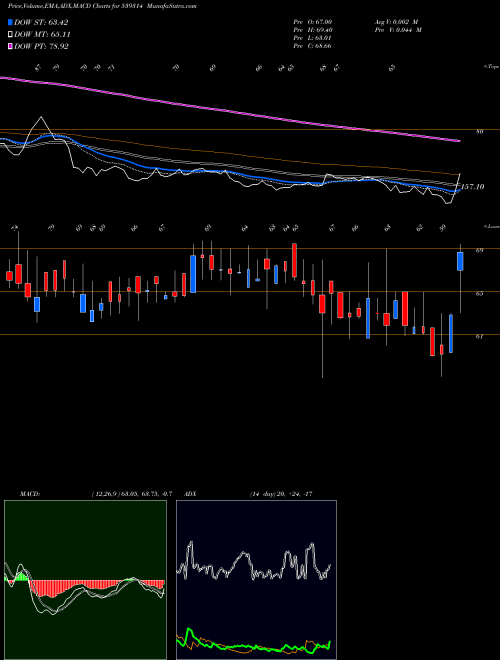The width and height of the screenshot is (500, 660).
Task: Click the ADX panel title
Action: click(x=191, y=494)
